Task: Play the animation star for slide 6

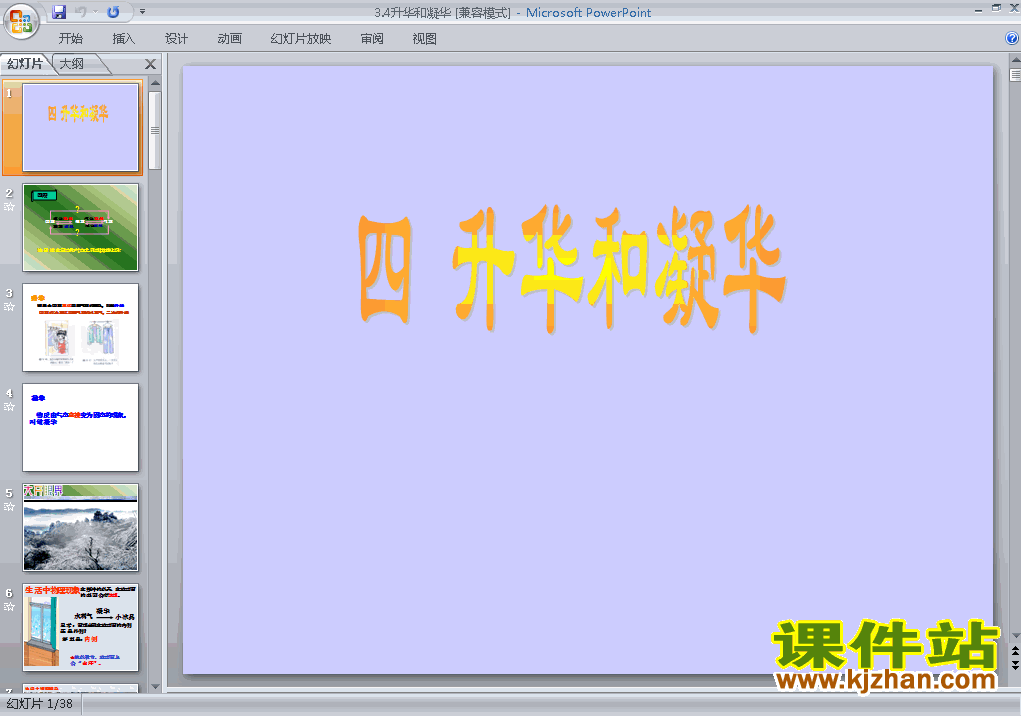Action: click(9, 607)
